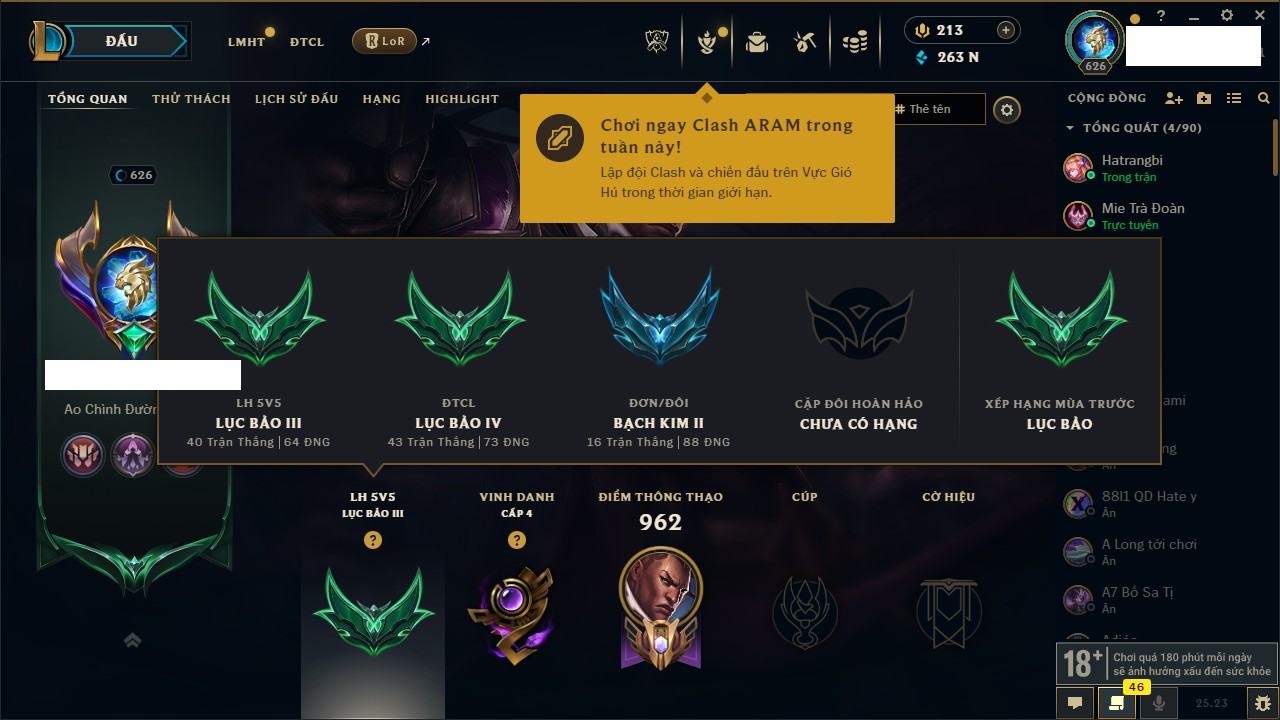Open the Store coins icon
This screenshot has width=1280, height=720.
click(x=855, y=41)
